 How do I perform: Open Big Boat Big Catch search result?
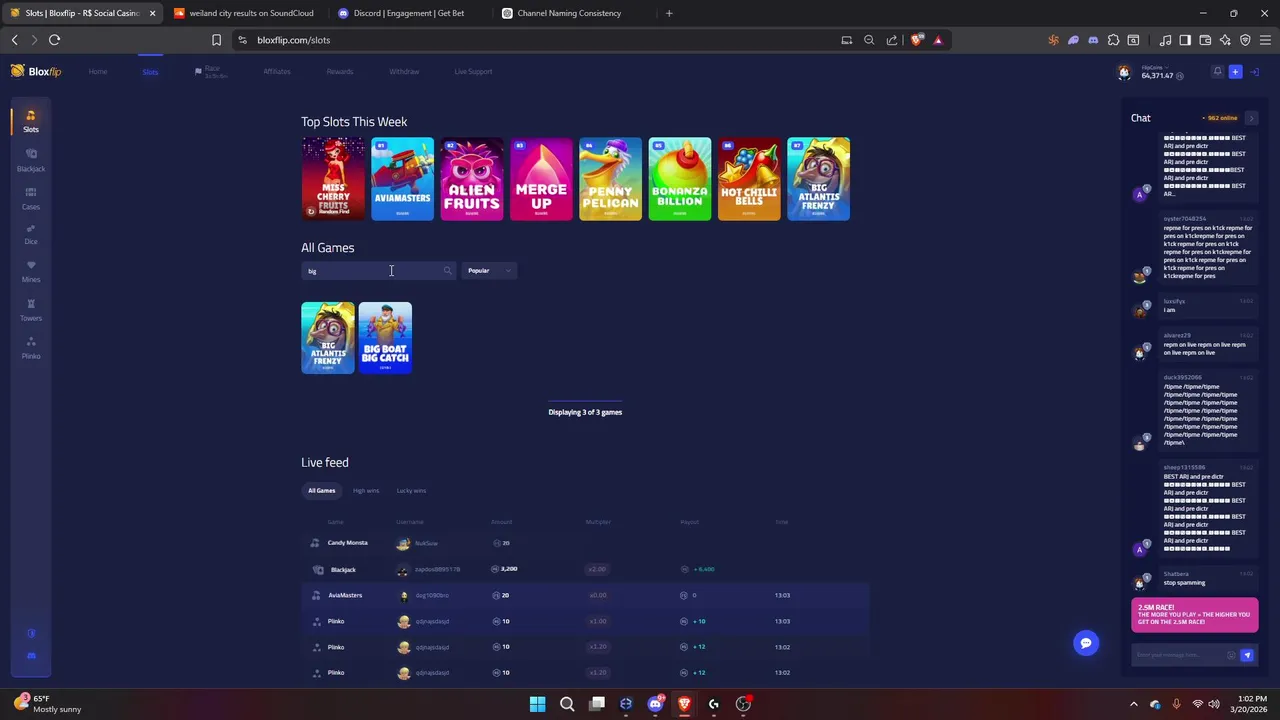pos(385,338)
